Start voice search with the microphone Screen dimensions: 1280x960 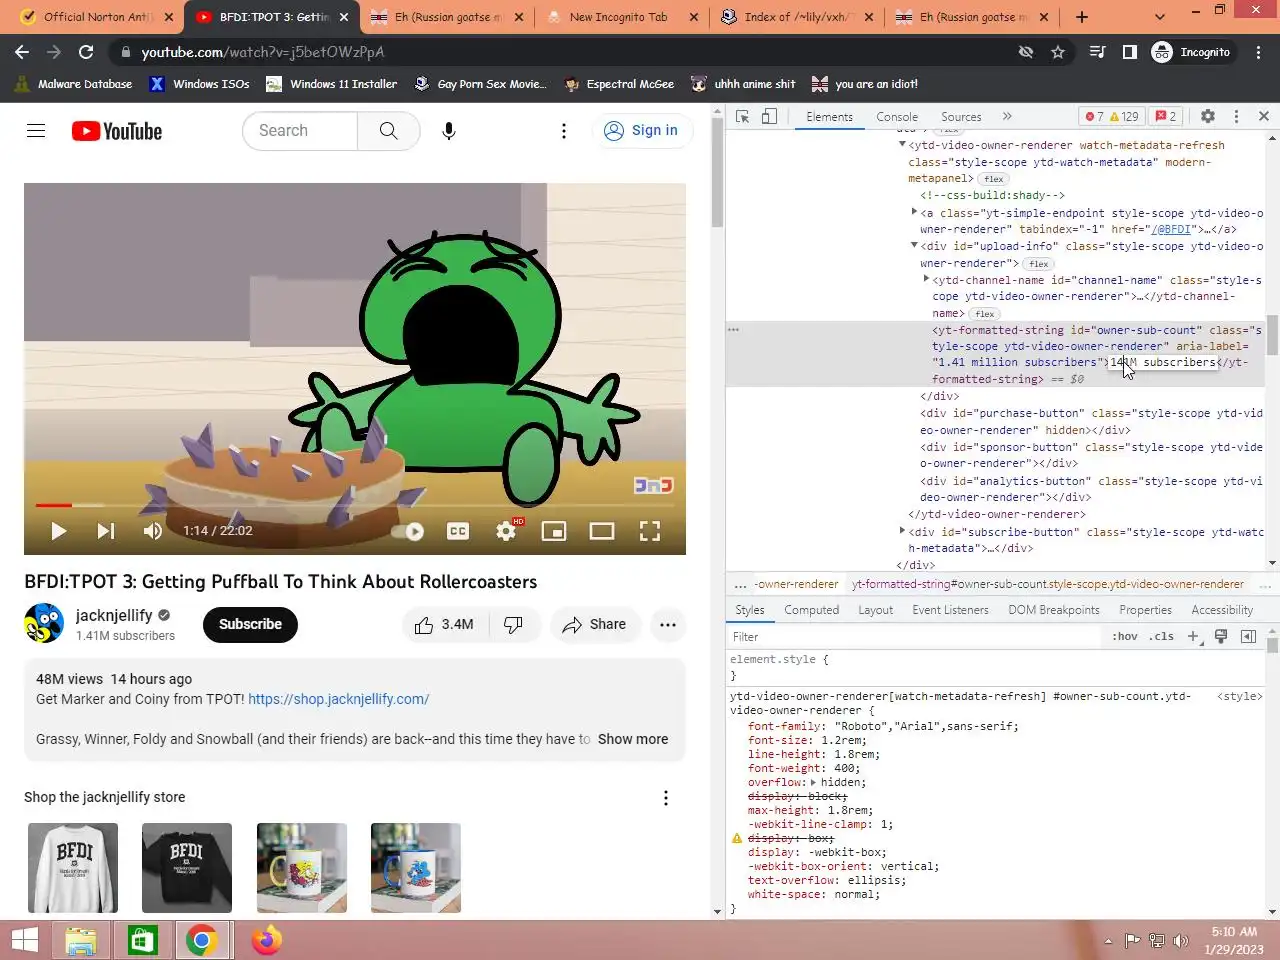449,131
